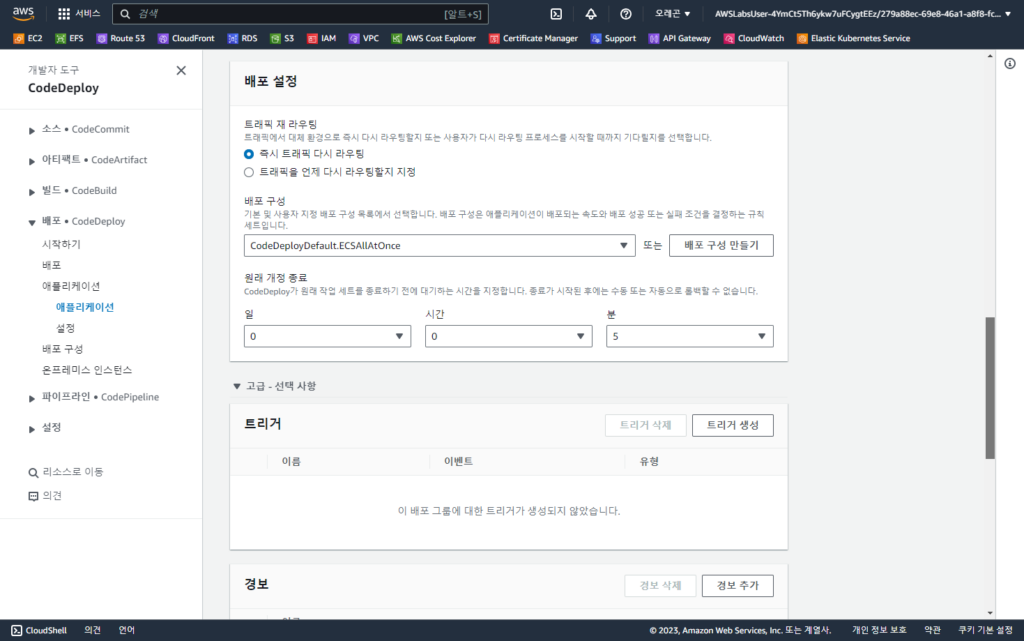
Task: Click the 경보 추가 button
Action: (x=737, y=586)
